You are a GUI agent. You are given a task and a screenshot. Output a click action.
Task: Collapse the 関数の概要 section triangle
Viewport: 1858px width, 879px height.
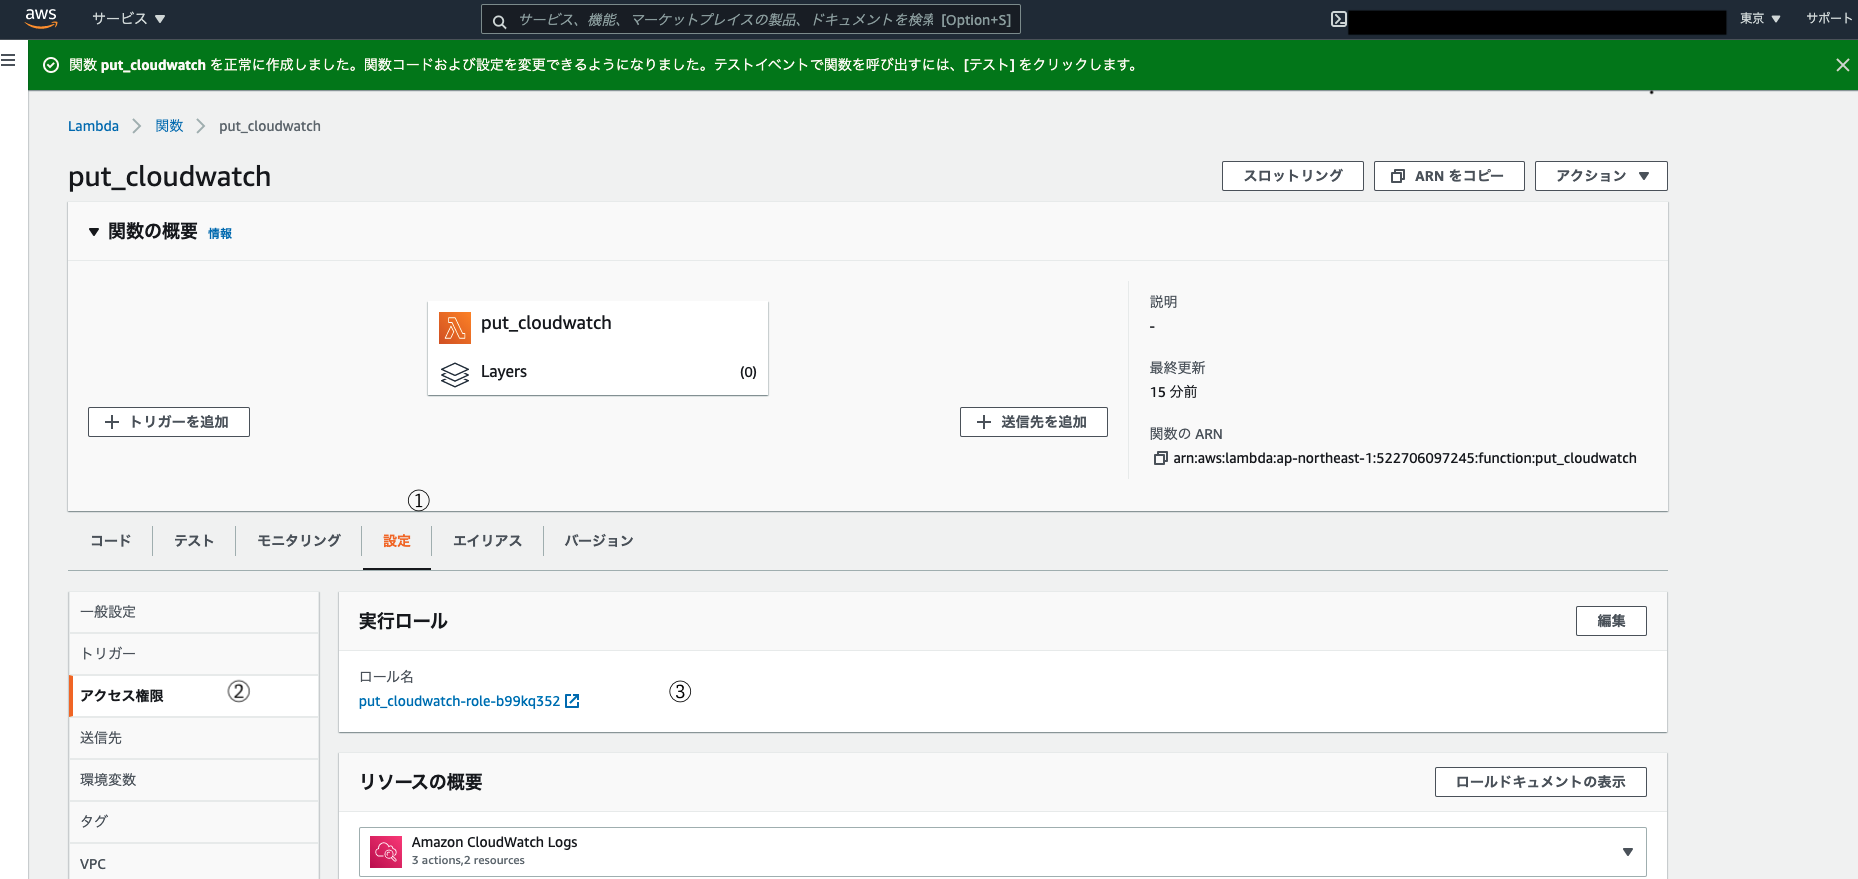coord(94,232)
